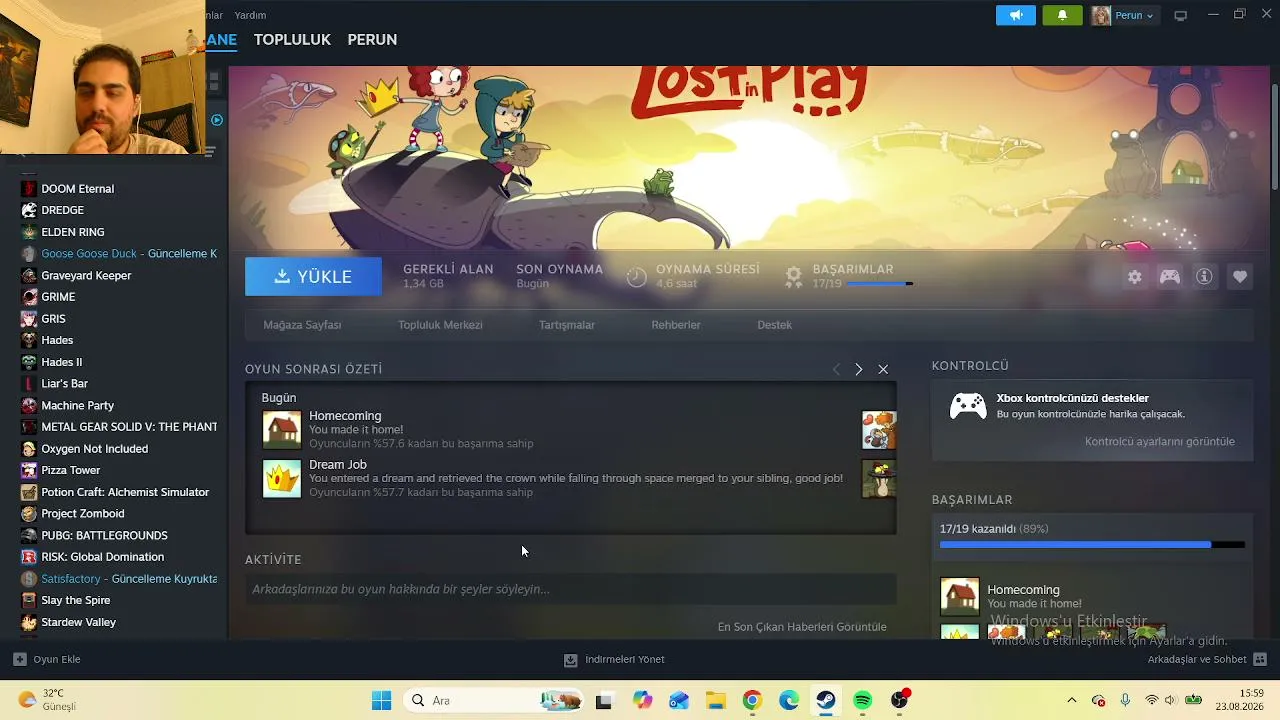Add Lost in Play to favorites

tap(1240, 277)
